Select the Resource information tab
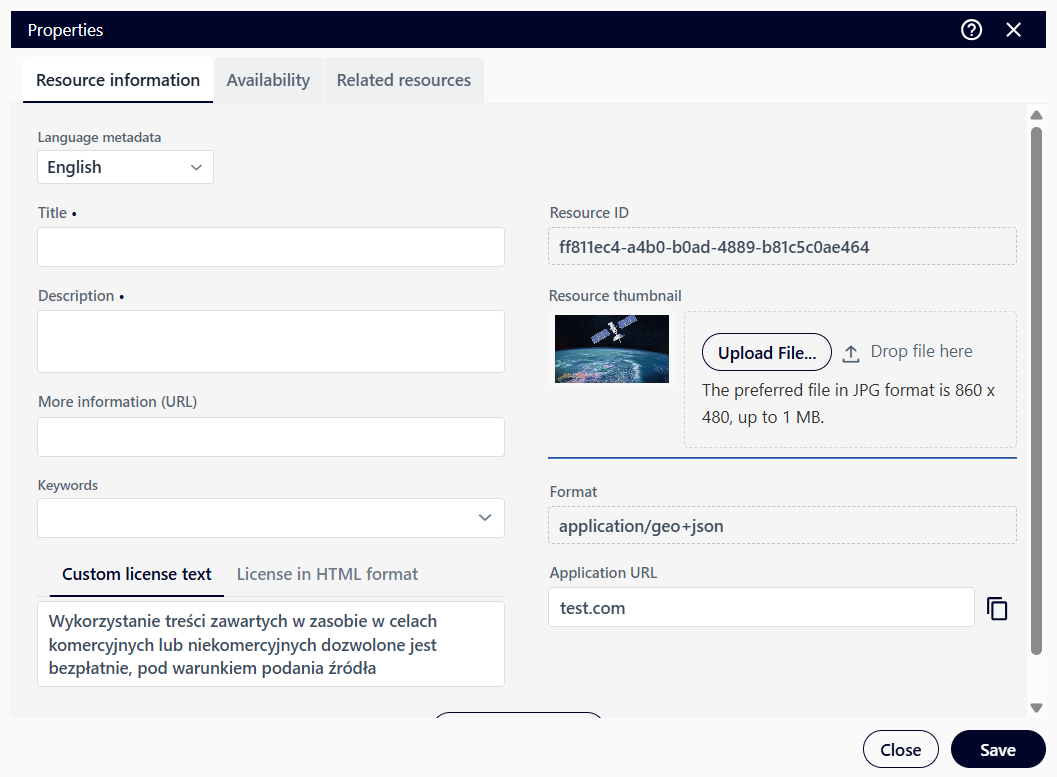This screenshot has height=777, width=1057. point(118,80)
